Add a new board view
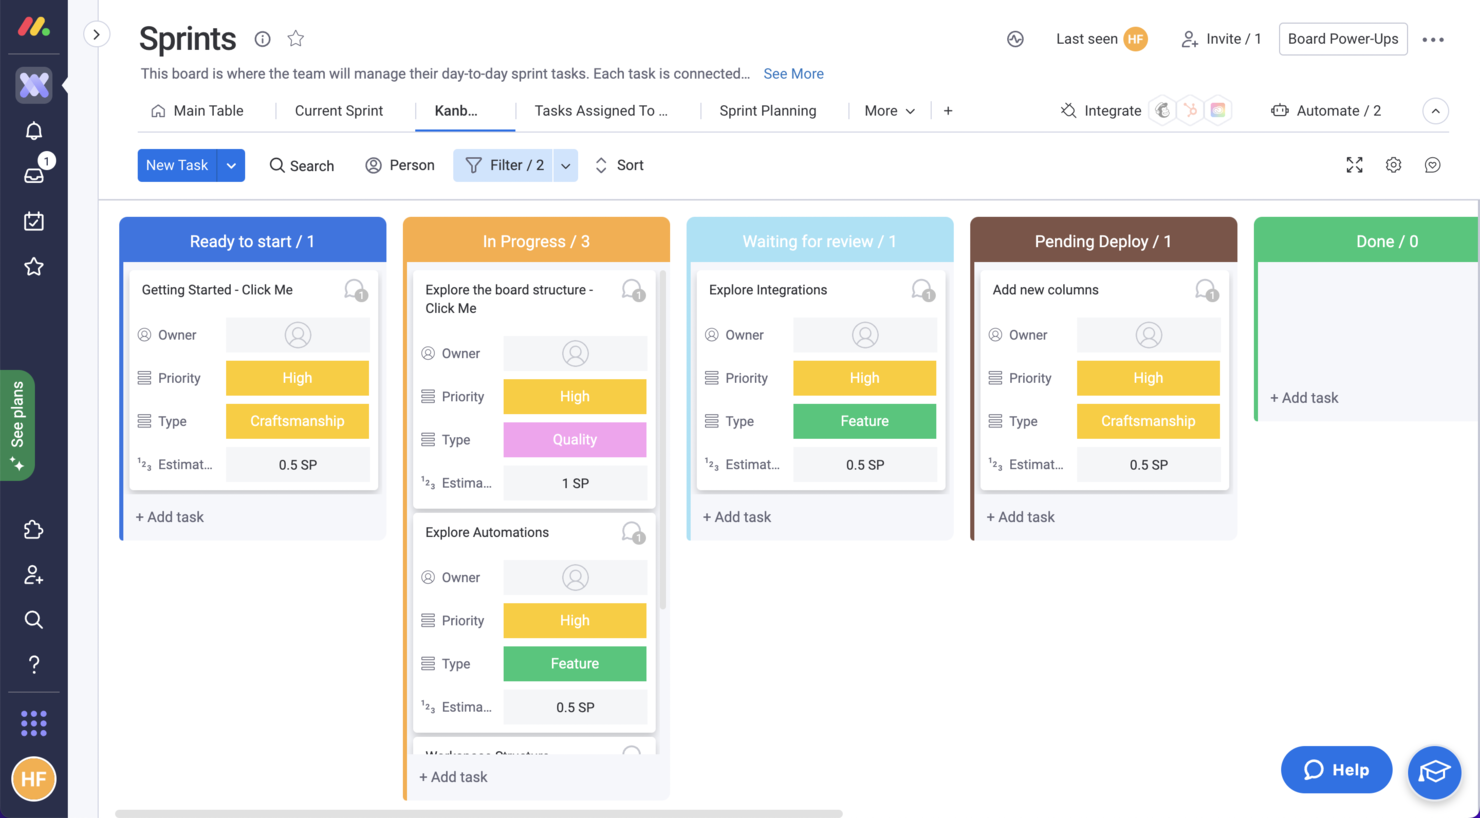The image size is (1480, 818). [x=948, y=111]
